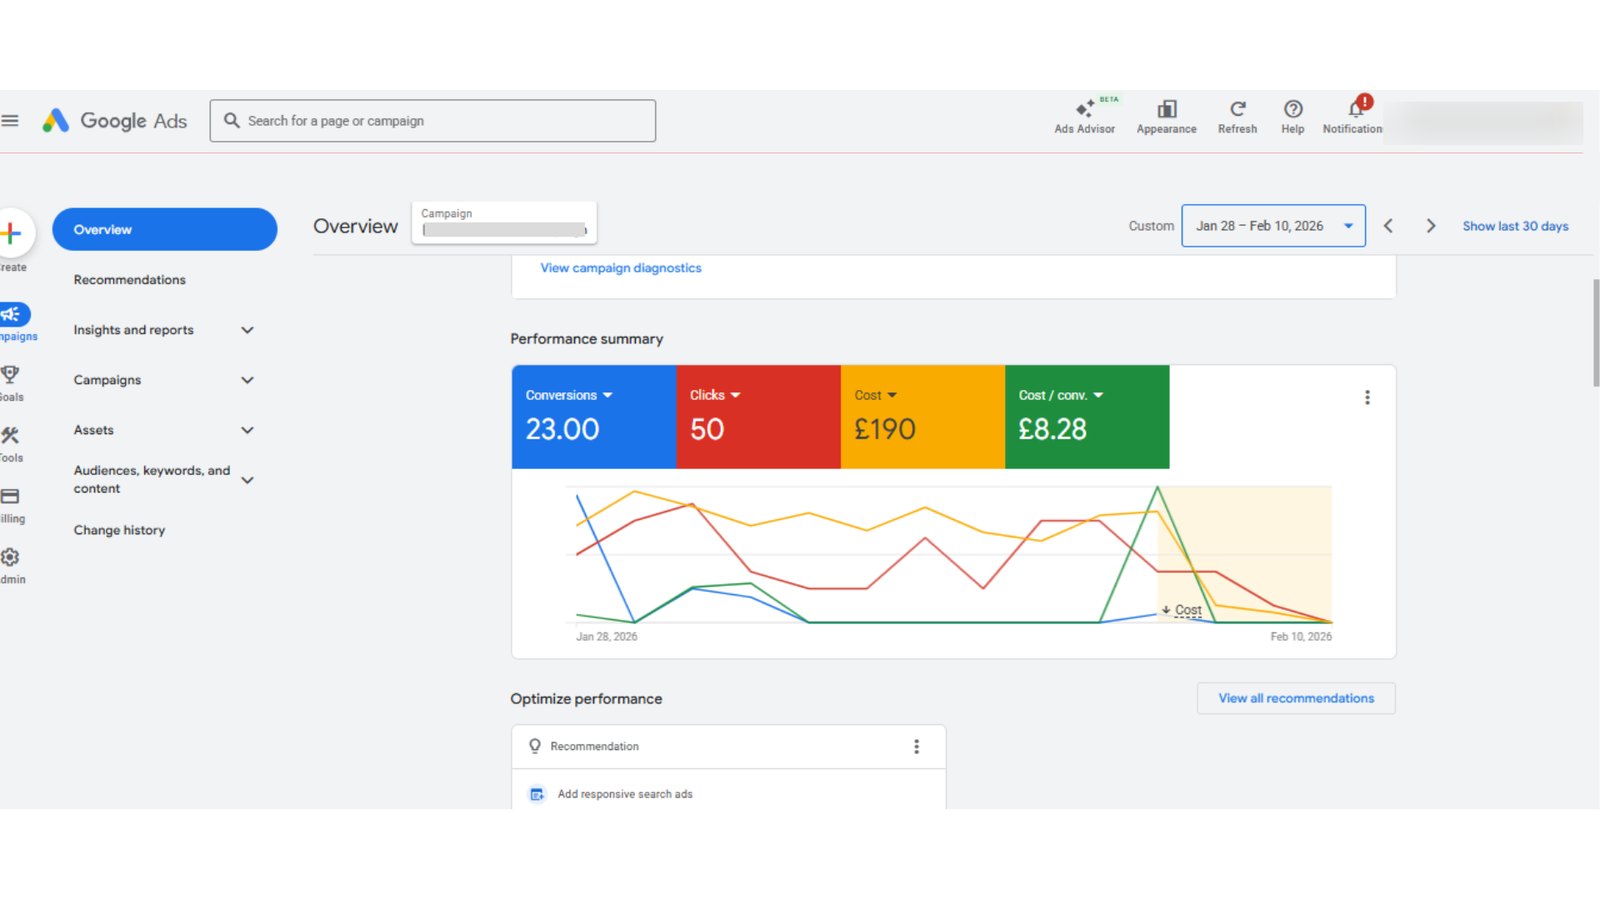Screen dimensions: 1600x900
Task: Open the date range dropdown
Action: pos(1273,226)
